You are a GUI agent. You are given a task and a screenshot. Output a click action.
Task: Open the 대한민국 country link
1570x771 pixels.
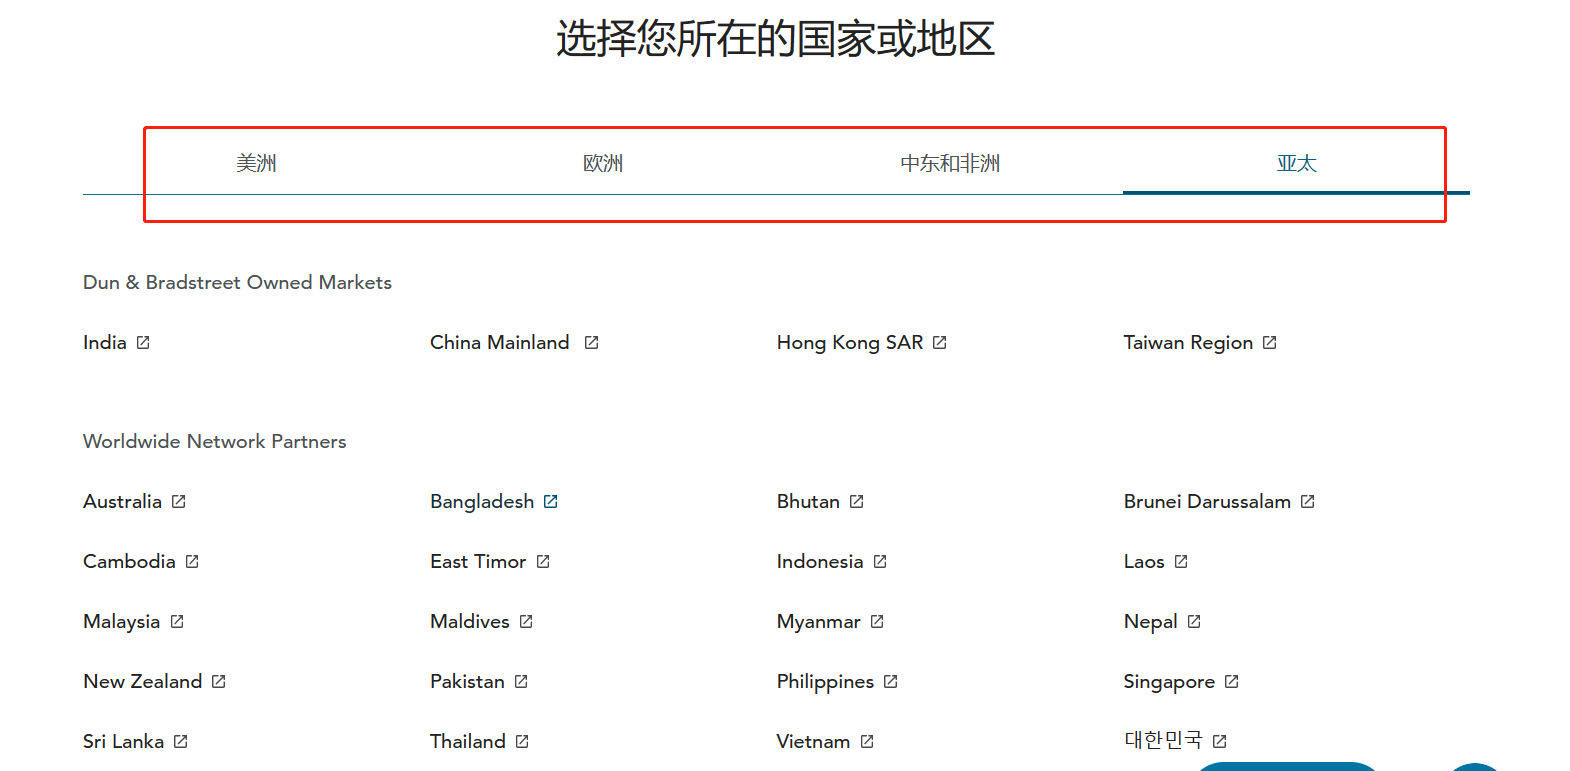click(x=1163, y=740)
